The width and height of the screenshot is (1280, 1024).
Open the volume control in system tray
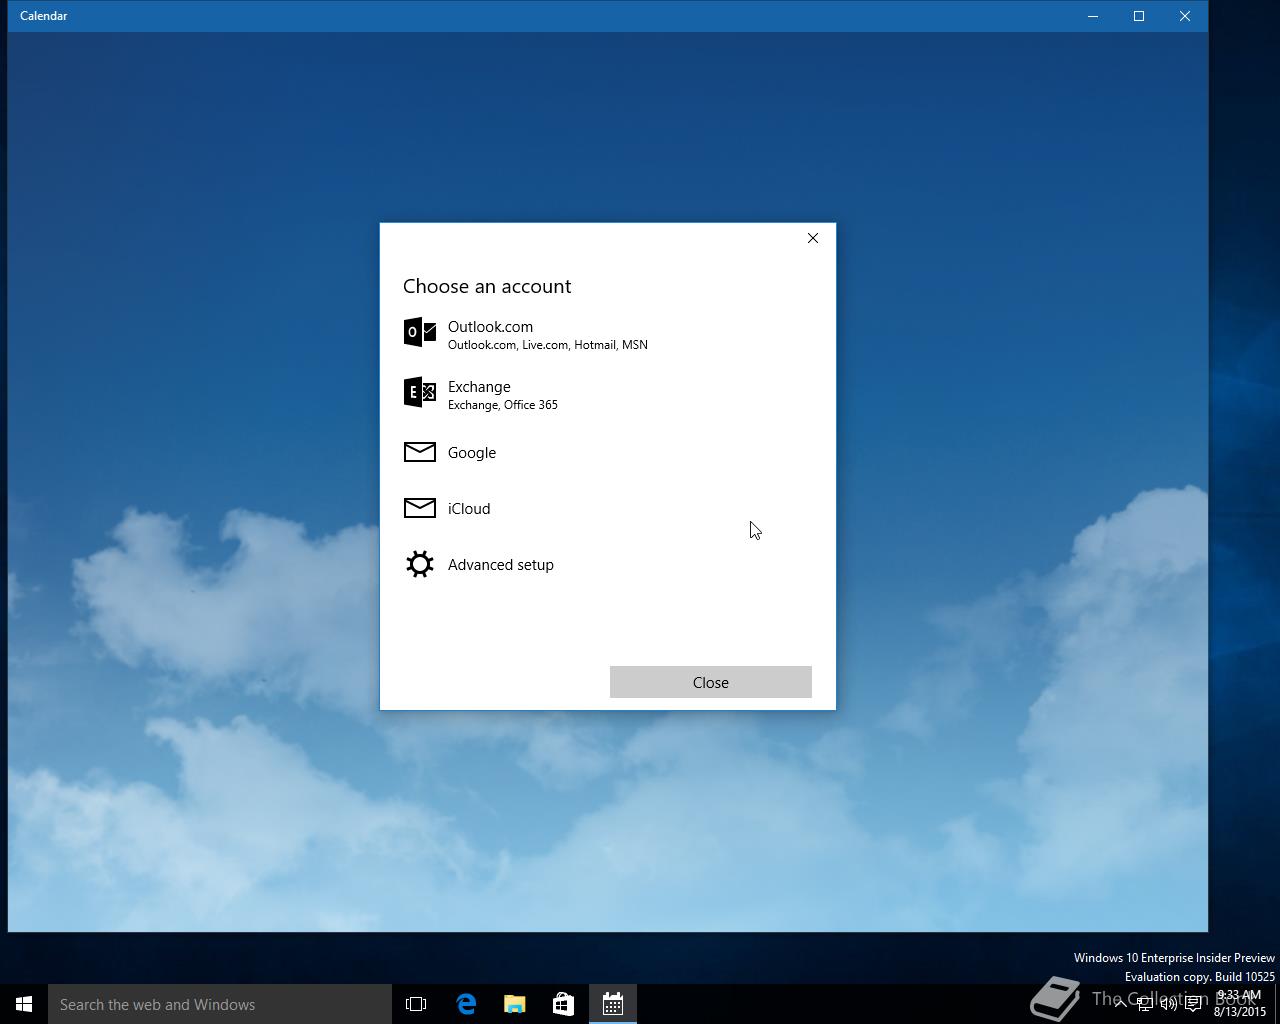click(1168, 1004)
